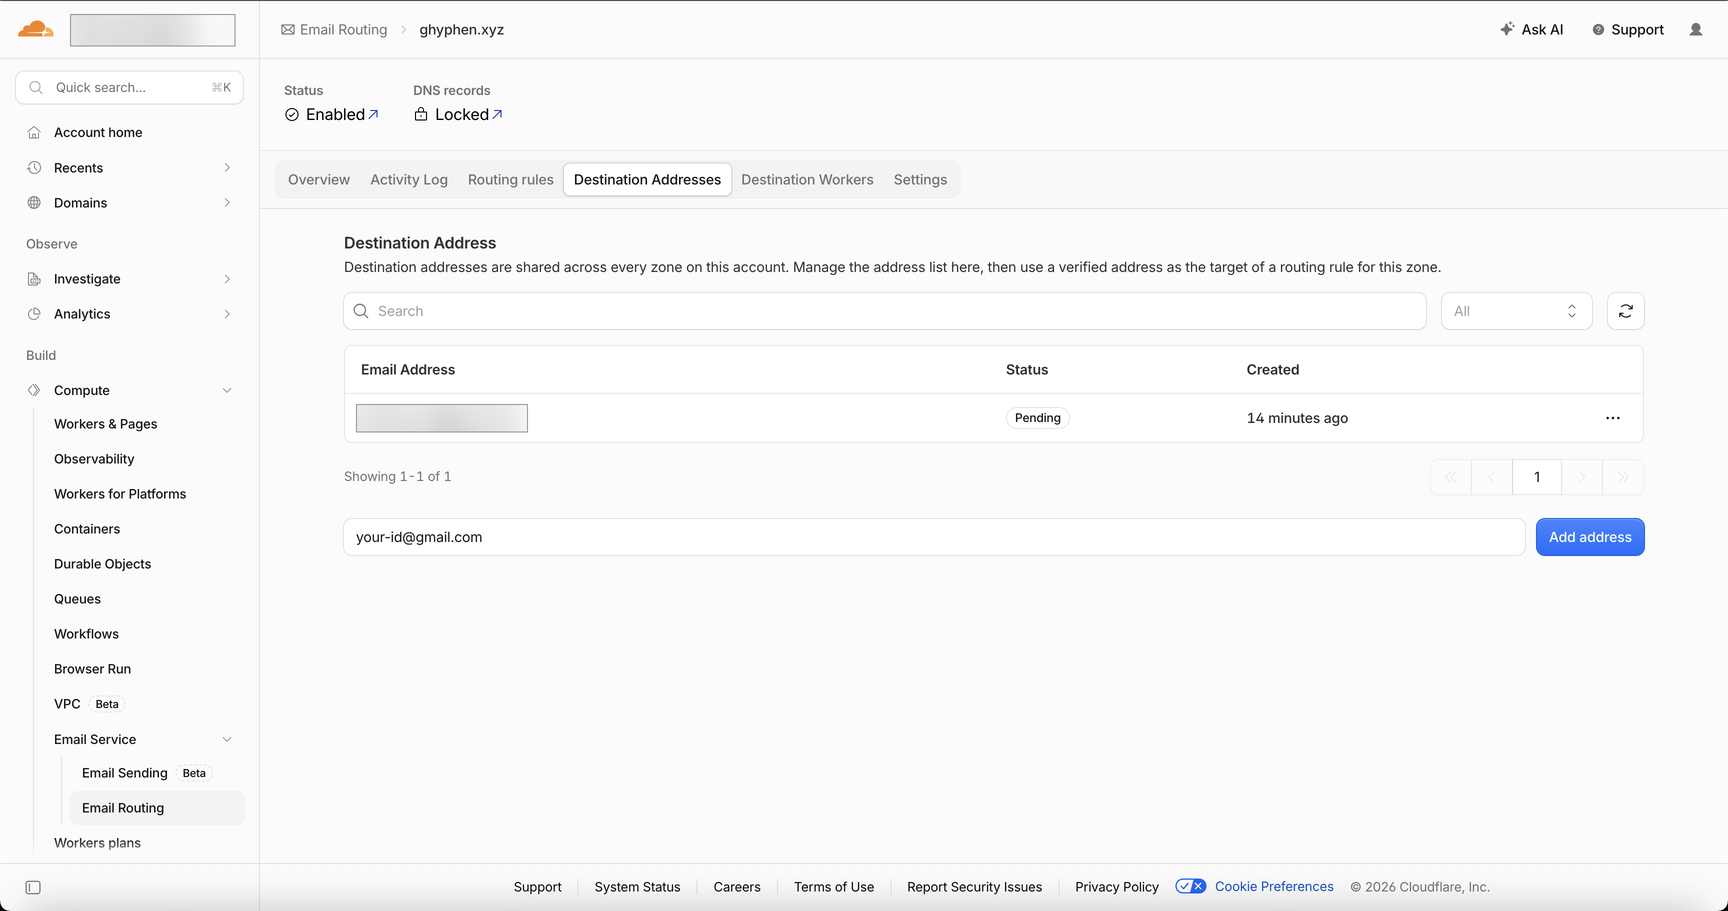The image size is (1728, 911).
Task: Switch to the Activity Log tab
Action: tap(409, 180)
